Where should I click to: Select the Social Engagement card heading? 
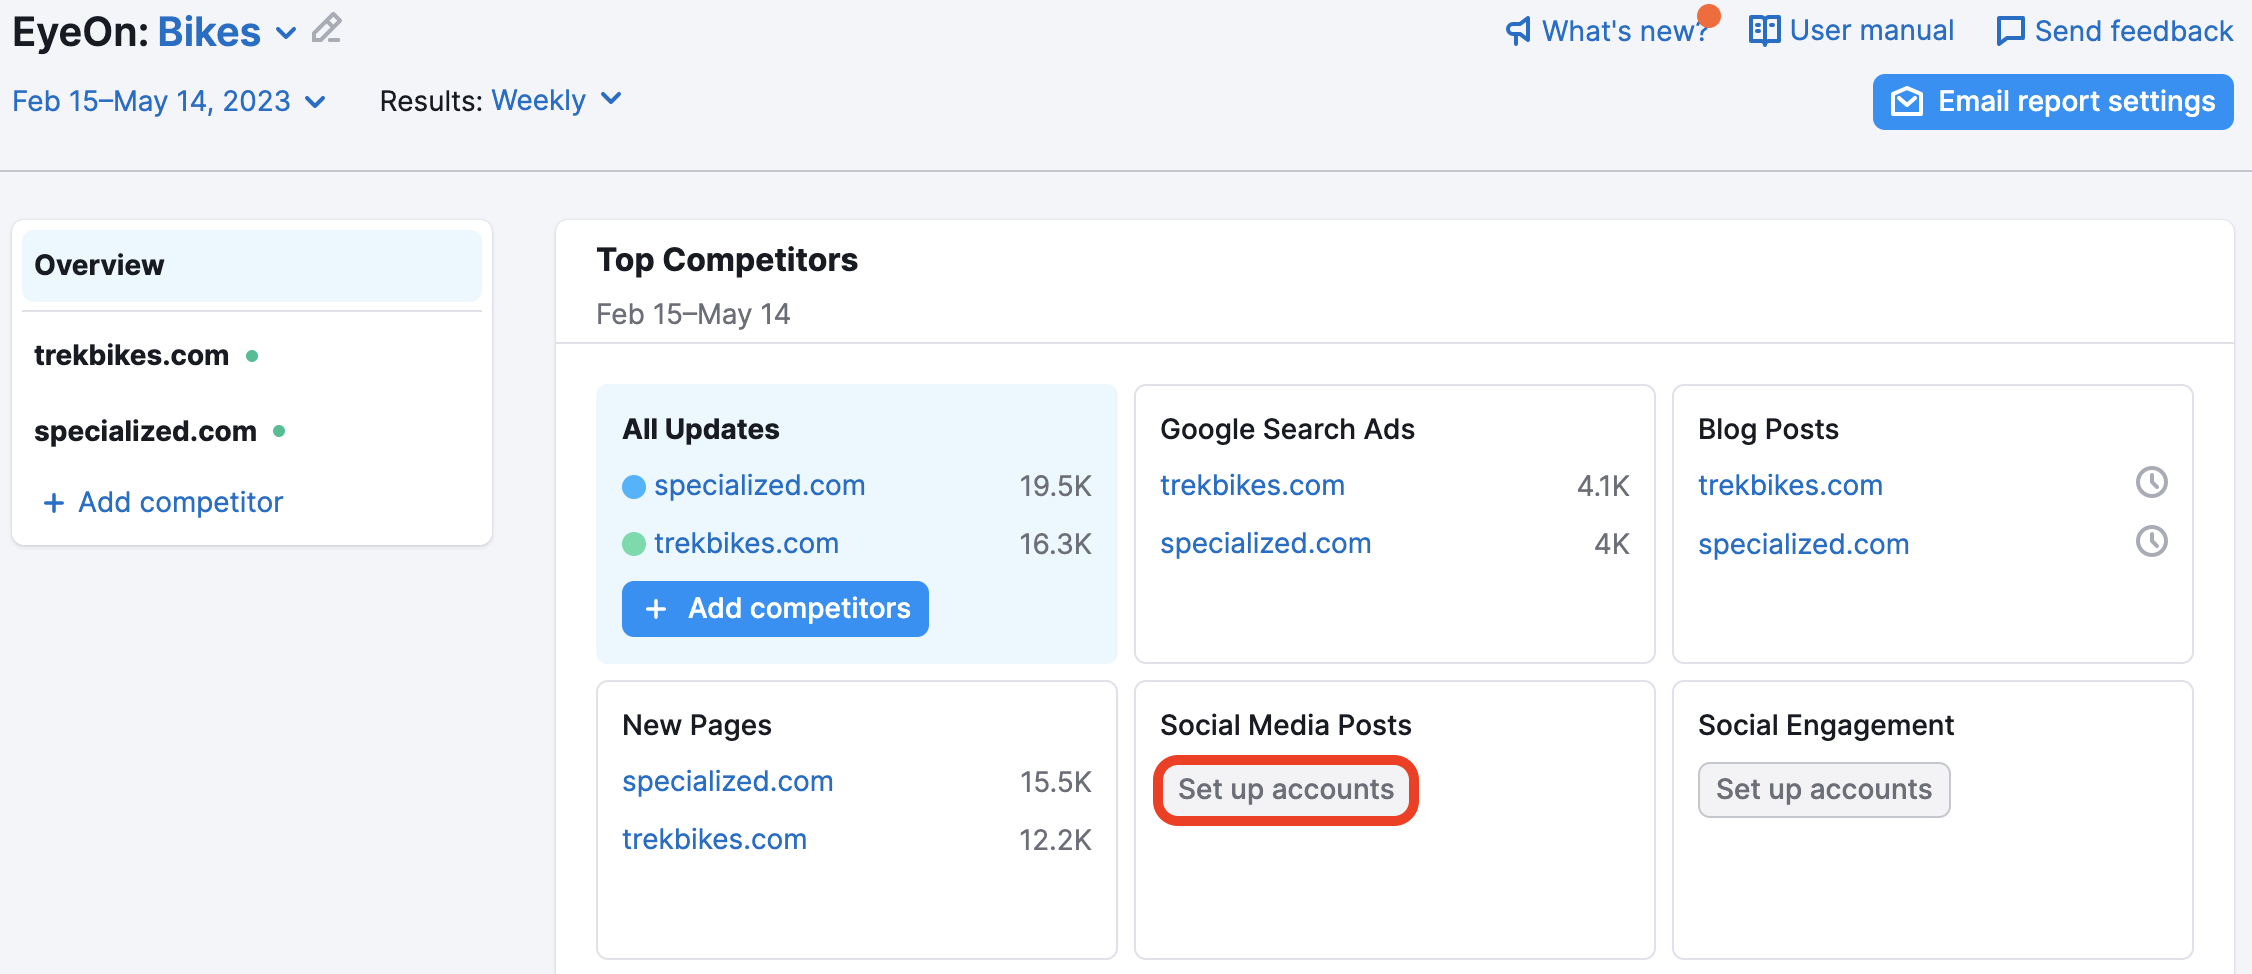coord(1826,726)
